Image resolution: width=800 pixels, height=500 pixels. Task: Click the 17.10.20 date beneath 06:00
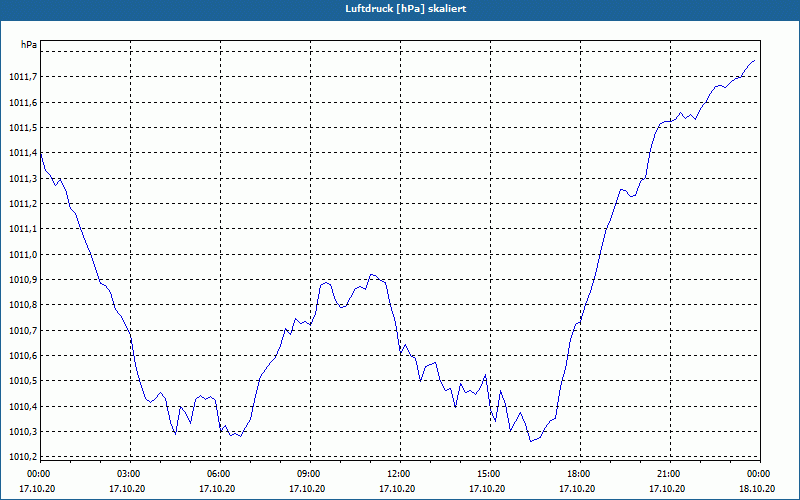coord(217,489)
